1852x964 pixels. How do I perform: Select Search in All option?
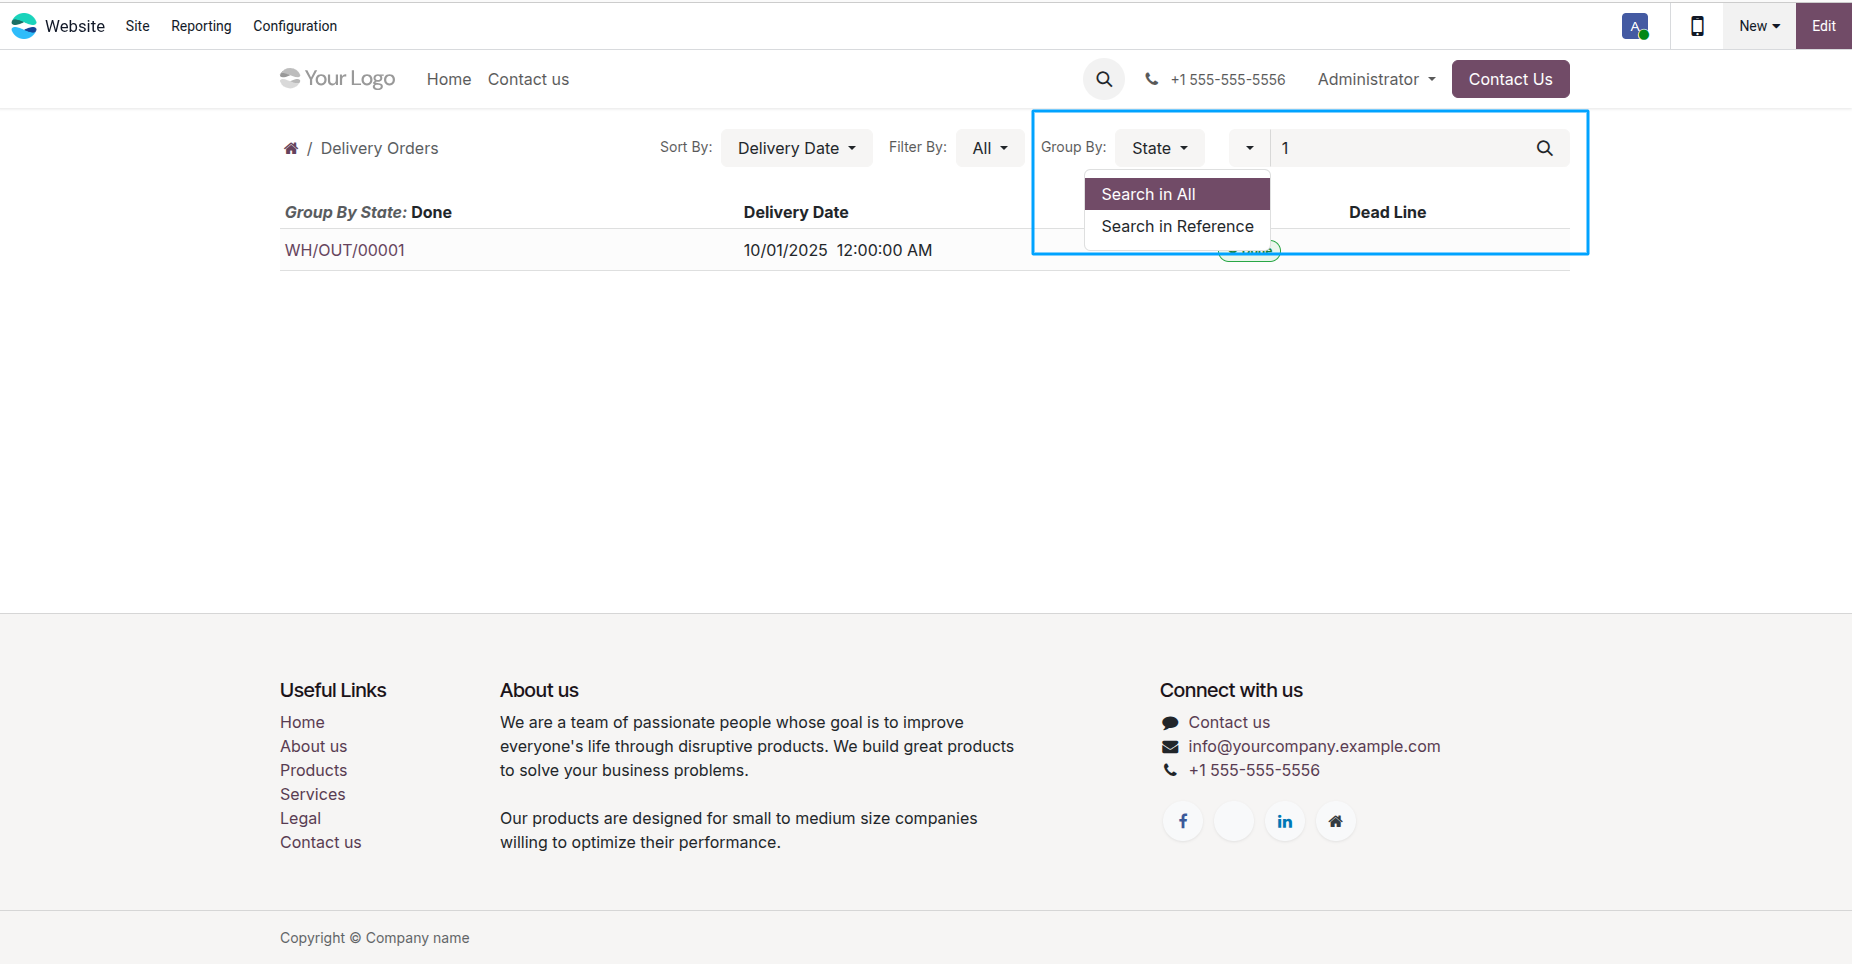pos(1177,194)
